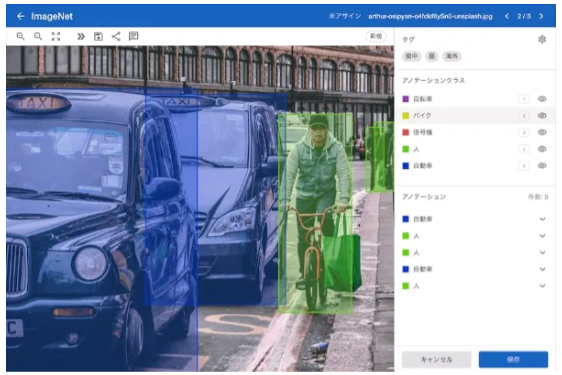The width and height of the screenshot is (562, 375).
Task: Click the back arrow beside ImageNet
Action: (21, 16)
